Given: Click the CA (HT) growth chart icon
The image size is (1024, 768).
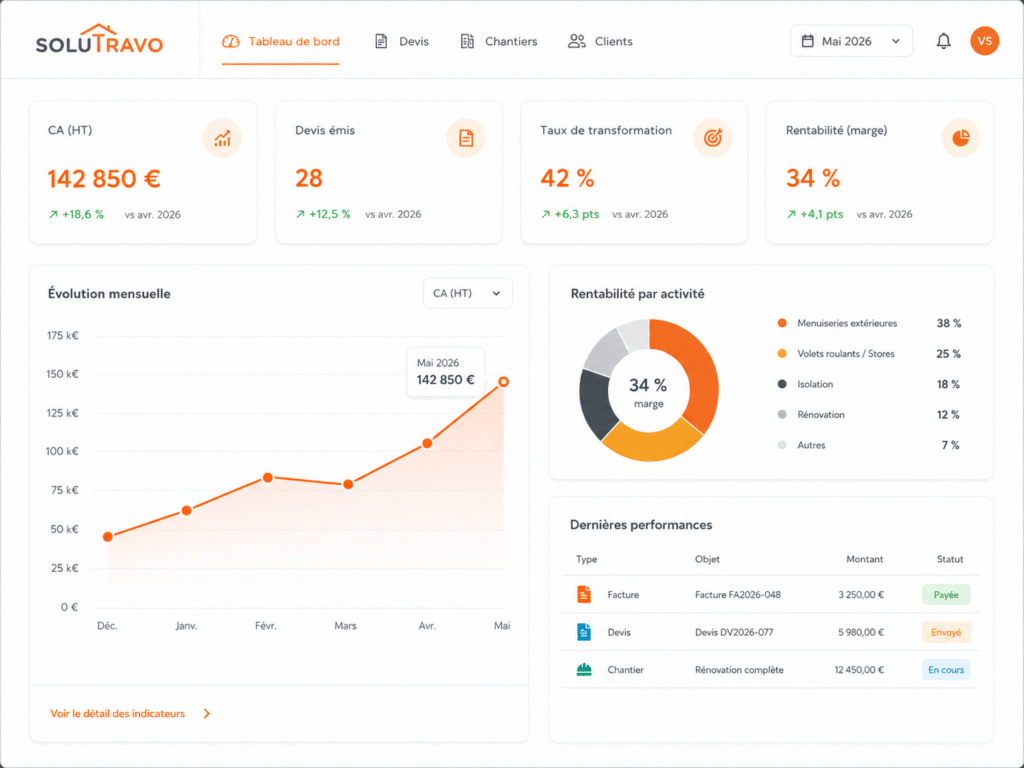Looking at the screenshot, I should click(222, 138).
